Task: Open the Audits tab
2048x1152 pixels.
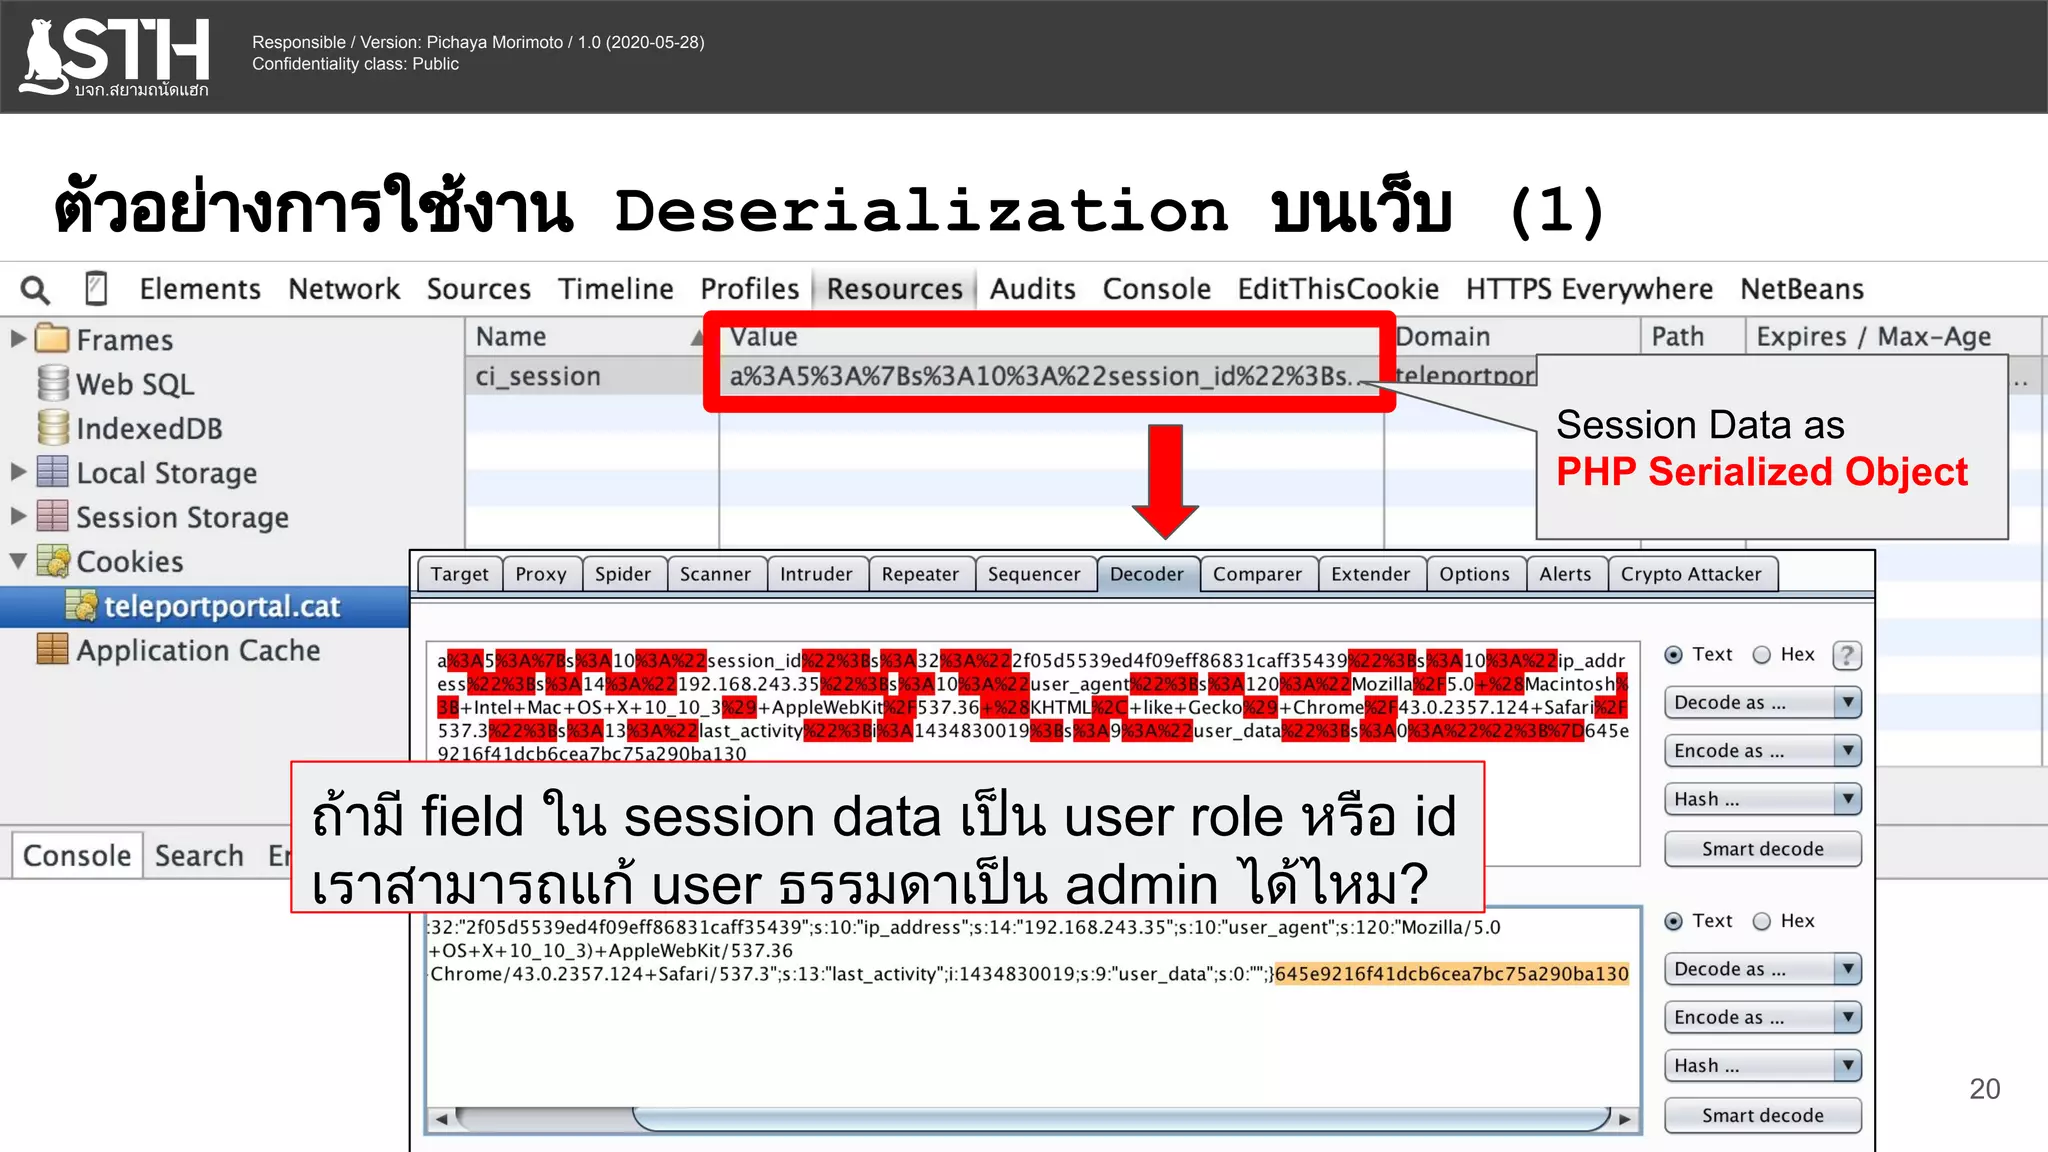Action: click(x=1033, y=289)
